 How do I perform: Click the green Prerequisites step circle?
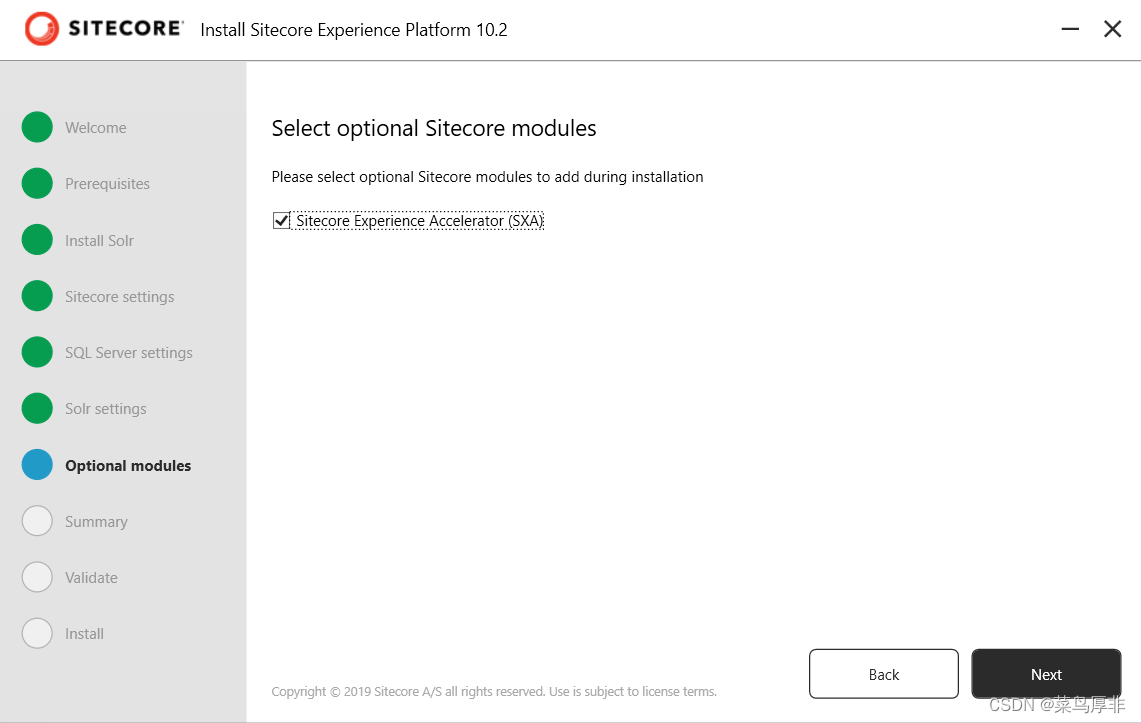point(37,183)
